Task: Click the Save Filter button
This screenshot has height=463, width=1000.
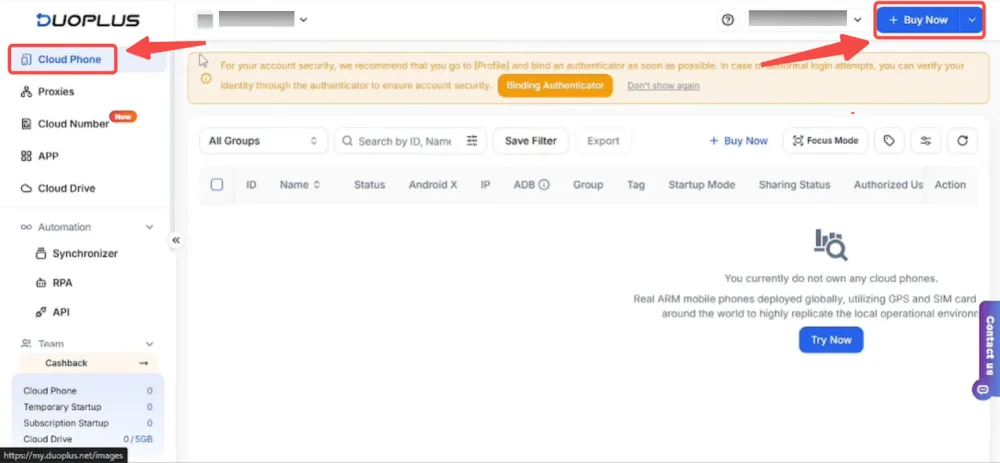Action: (531, 141)
